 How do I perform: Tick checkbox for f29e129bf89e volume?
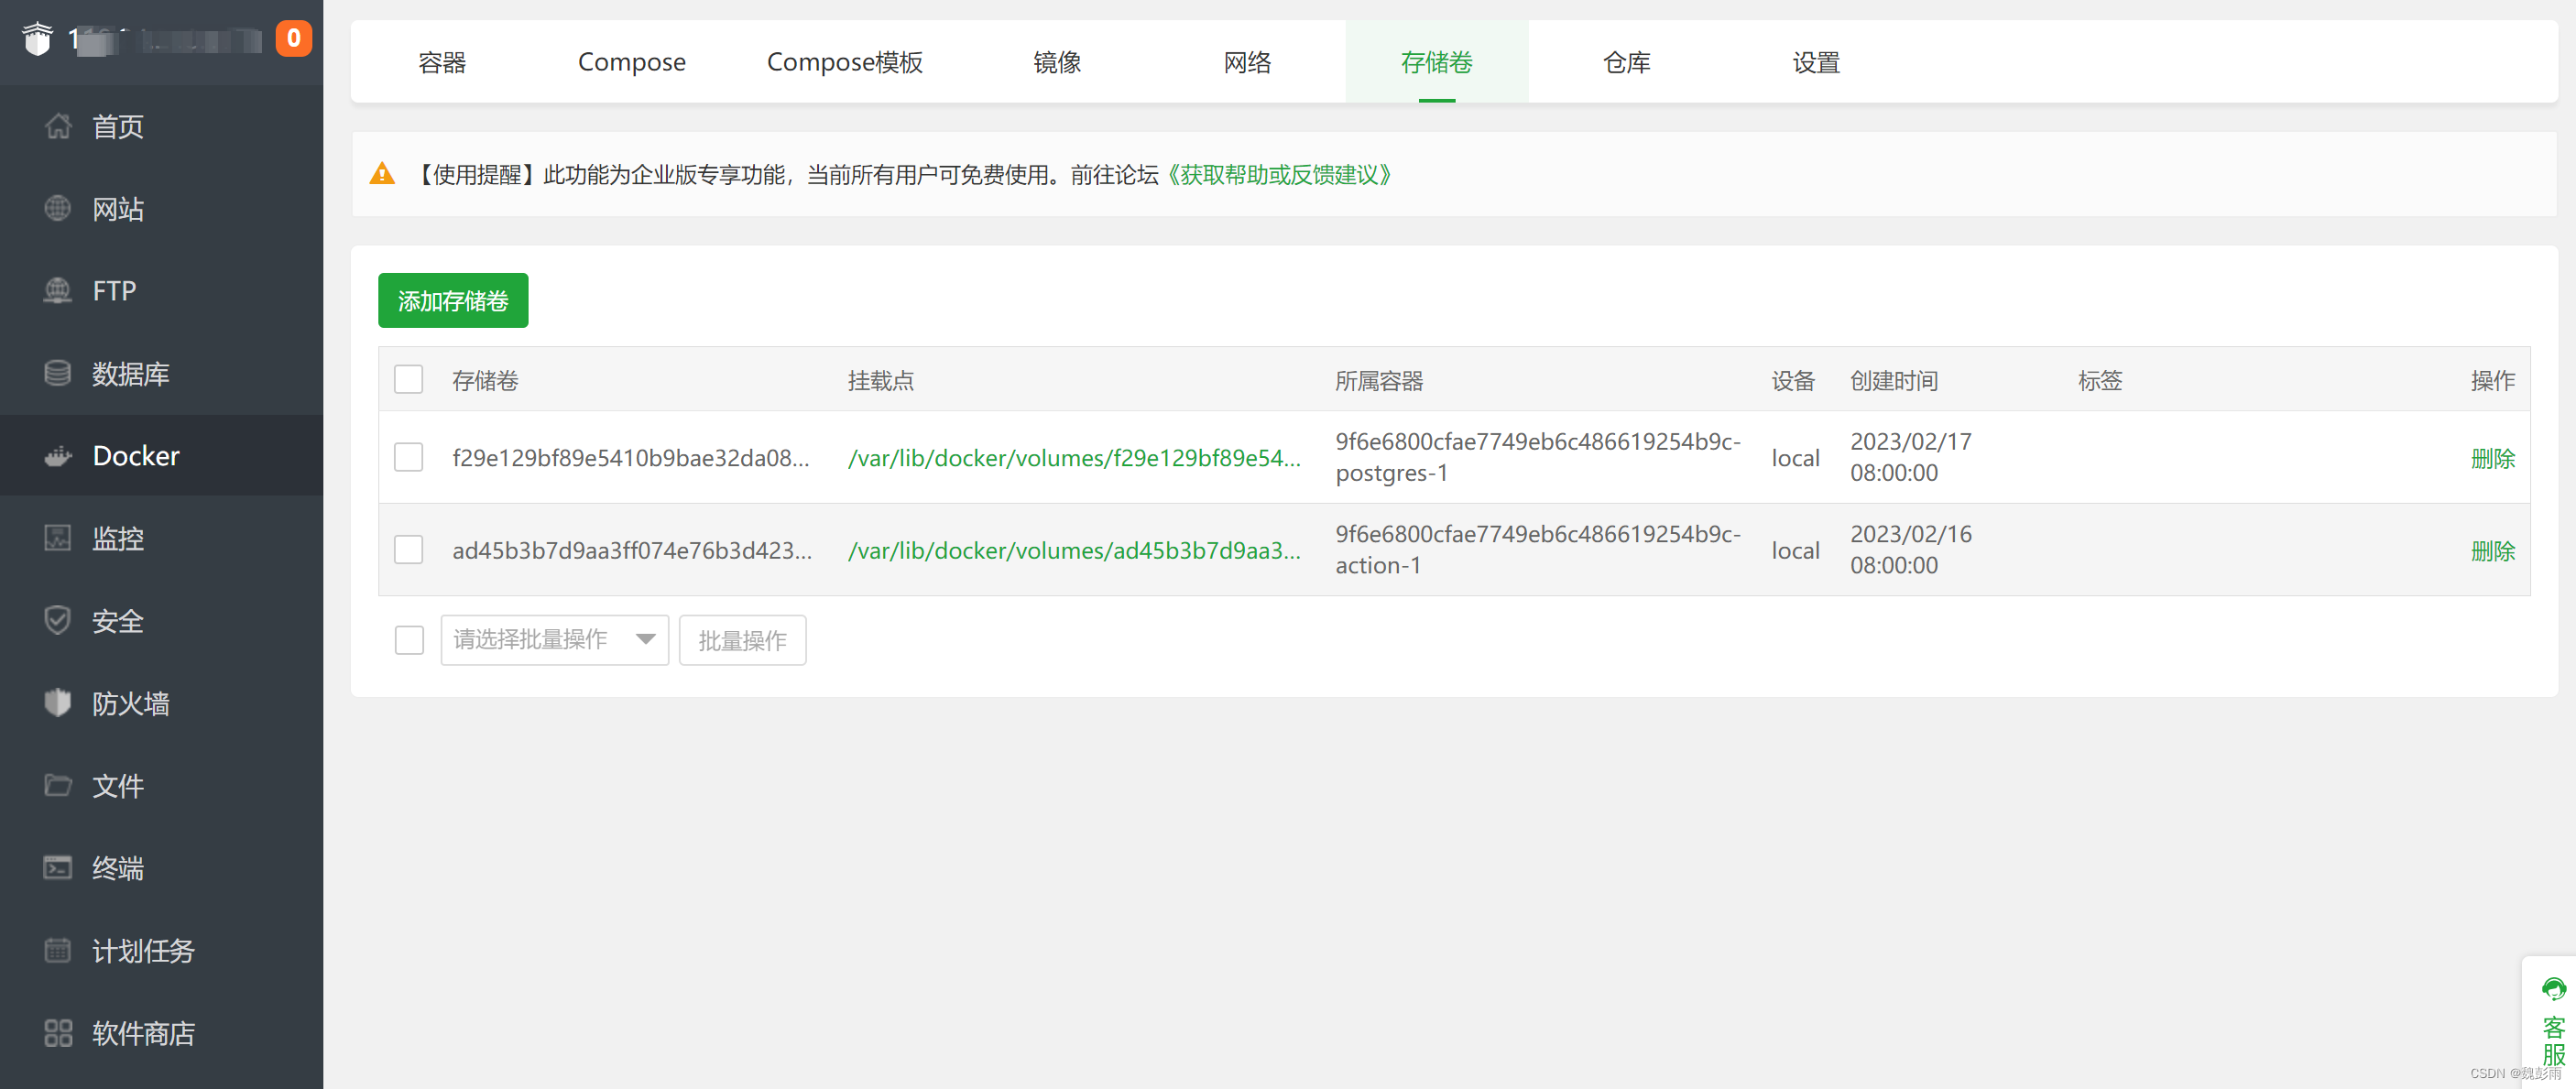pyautogui.click(x=408, y=457)
